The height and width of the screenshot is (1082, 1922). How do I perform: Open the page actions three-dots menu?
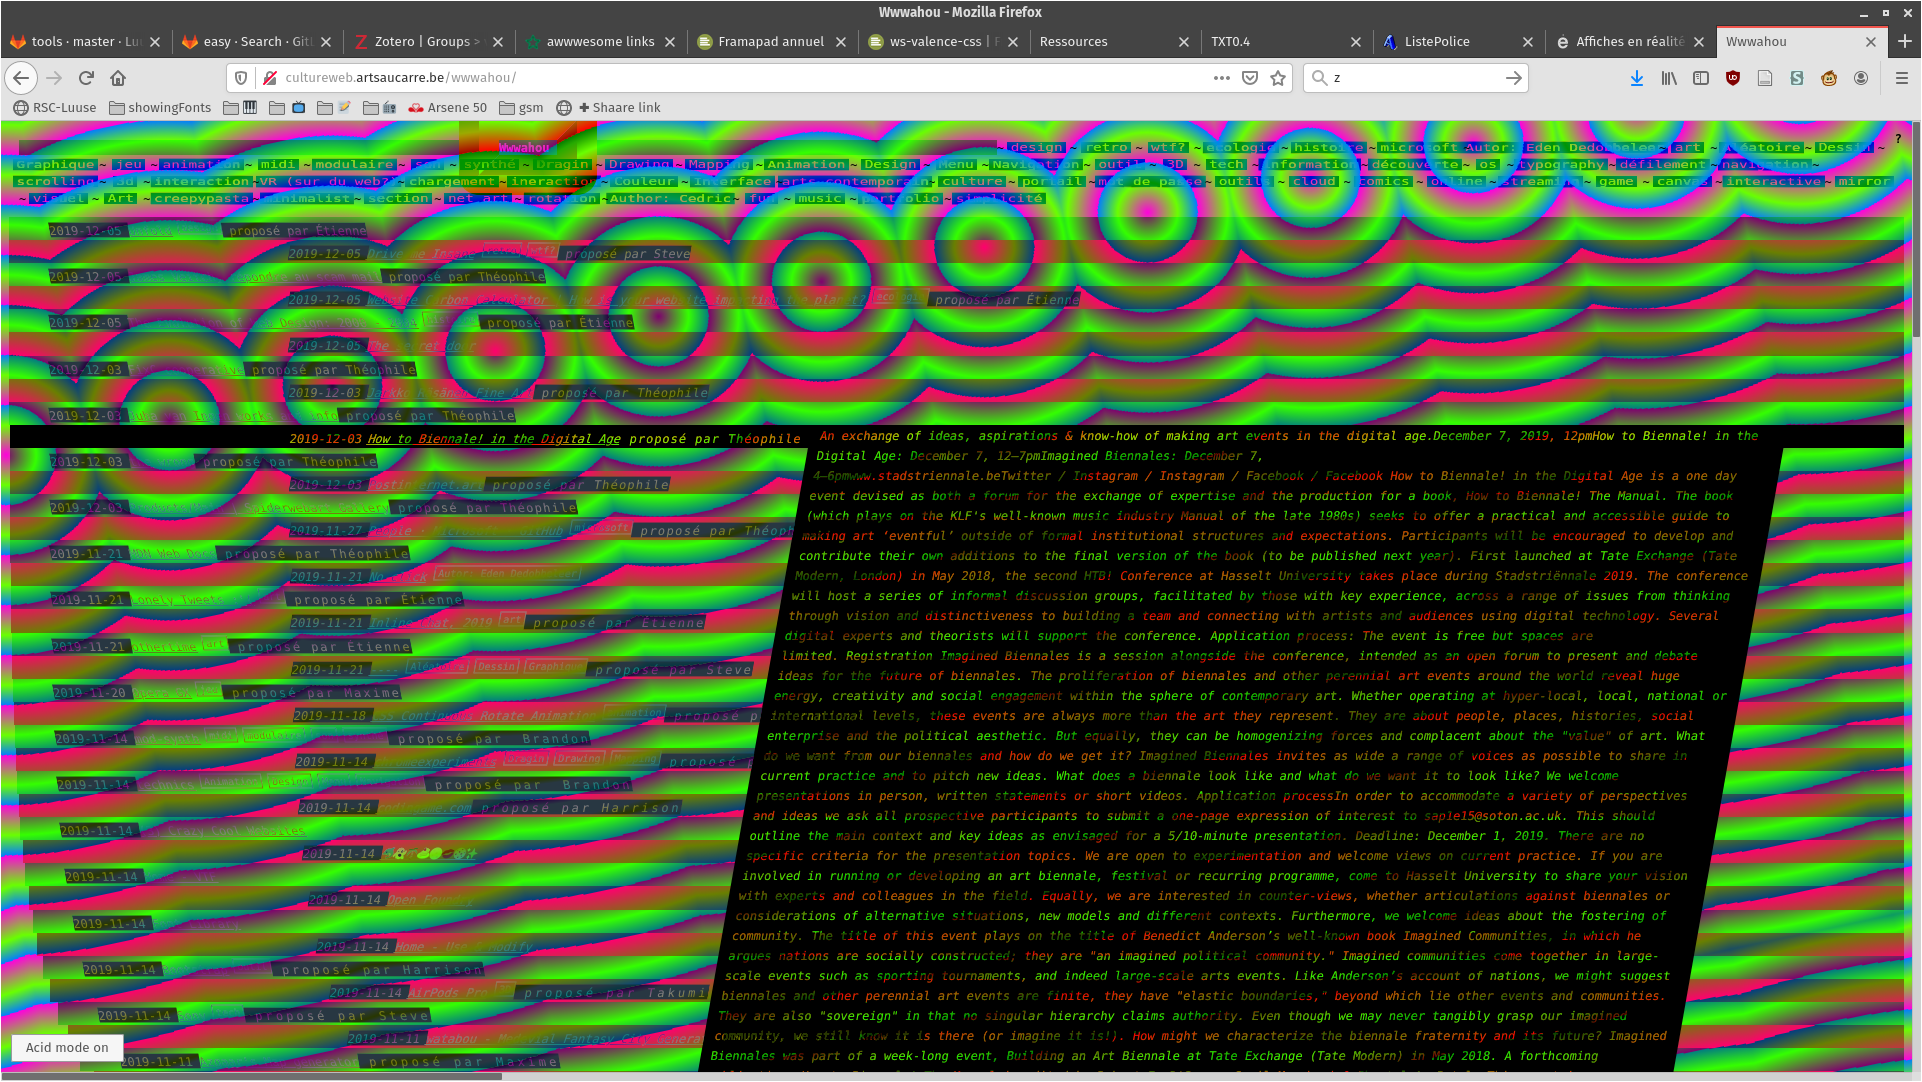tap(1222, 78)
